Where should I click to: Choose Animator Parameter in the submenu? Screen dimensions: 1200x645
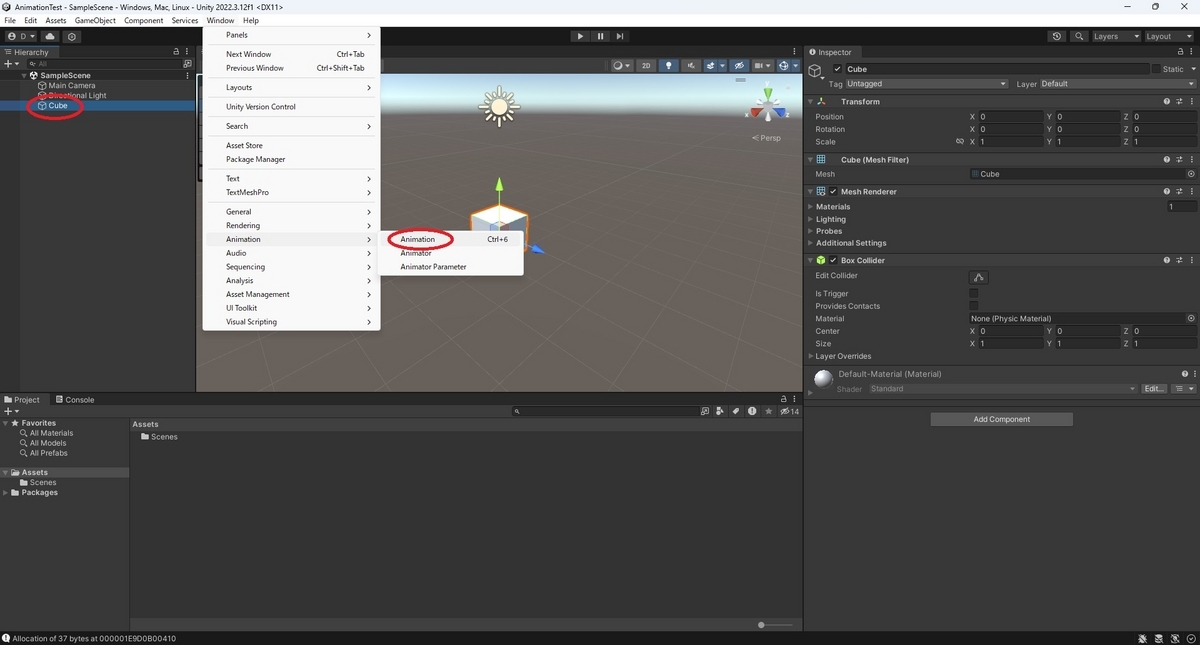tap(433, 267)
